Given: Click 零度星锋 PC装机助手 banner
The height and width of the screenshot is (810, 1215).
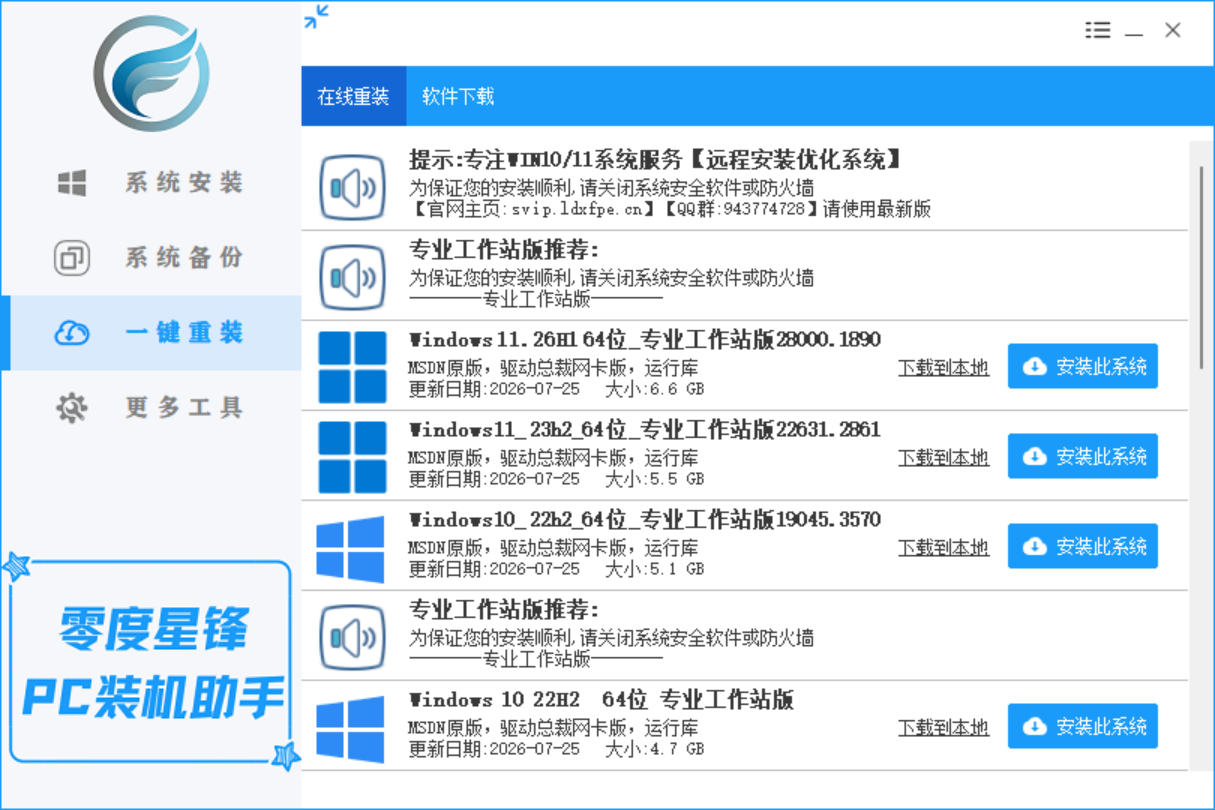Looking at the screenshot, I should tap(150, 663).
